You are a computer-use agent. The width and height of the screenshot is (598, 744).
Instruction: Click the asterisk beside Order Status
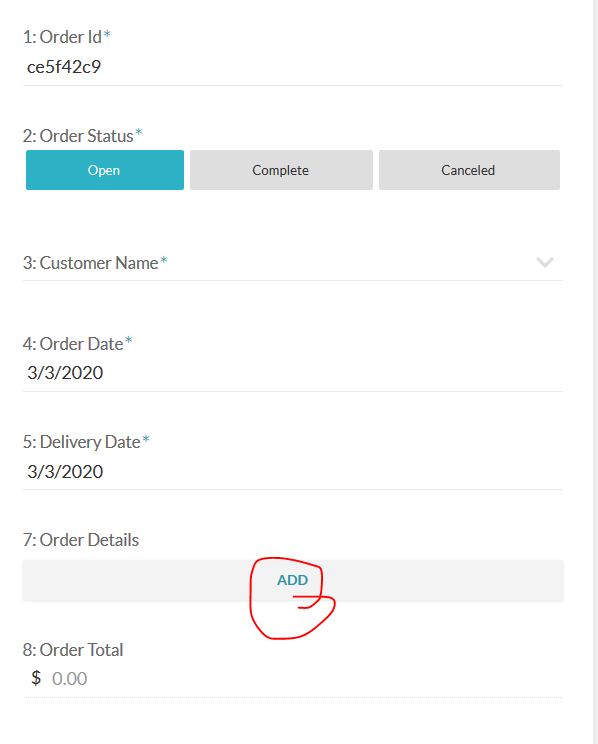[139, 132]
